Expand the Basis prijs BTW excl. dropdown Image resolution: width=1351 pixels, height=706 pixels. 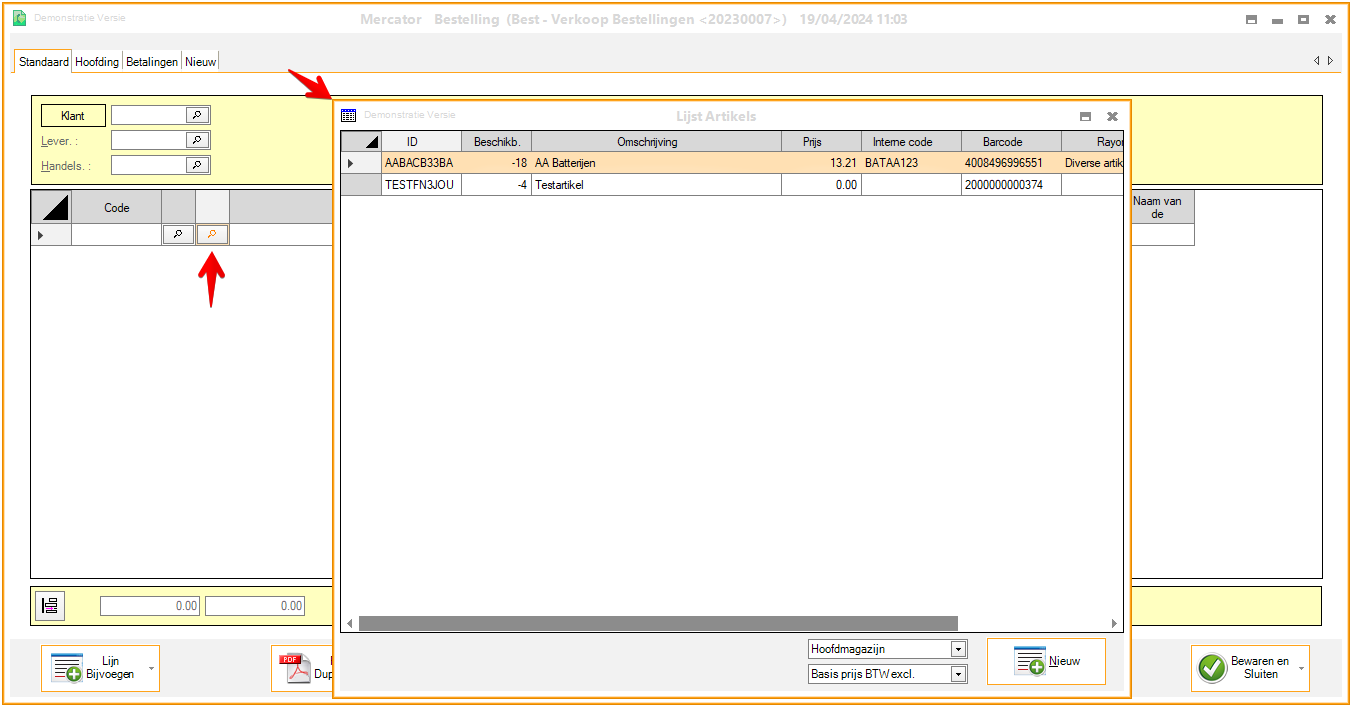coord(958,674)
